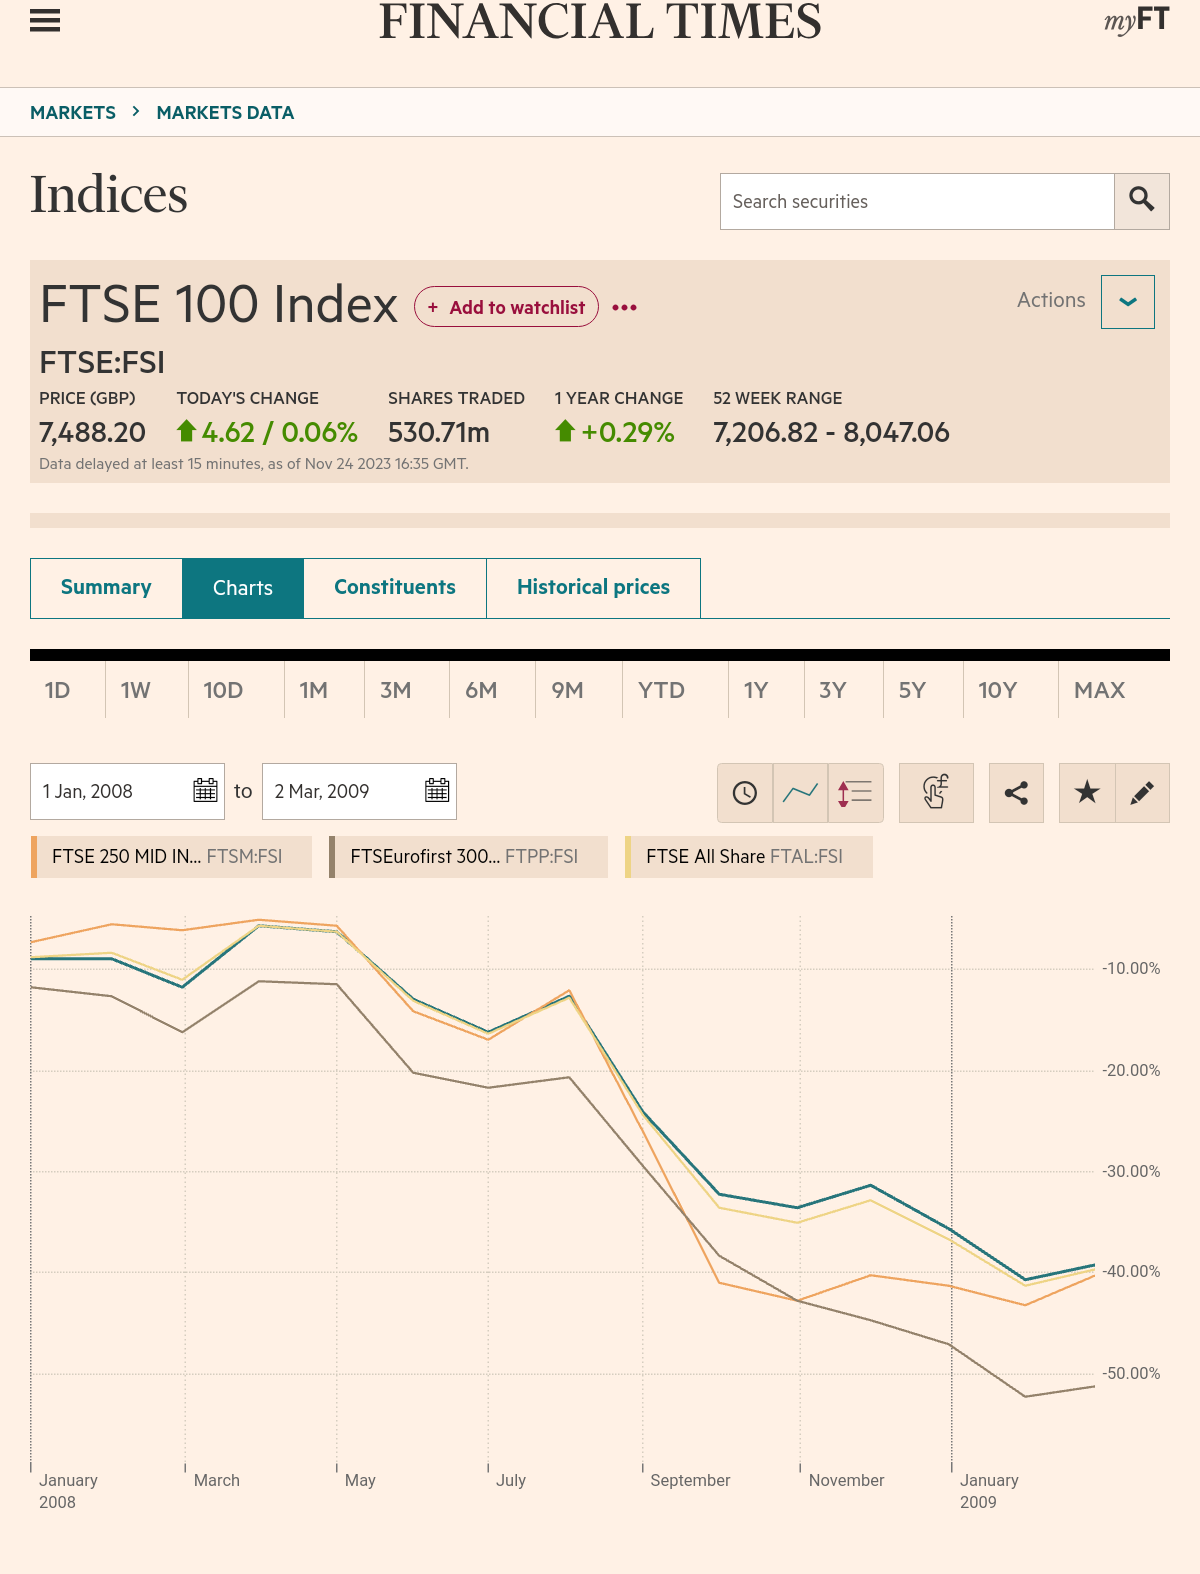The image size is (1200, 1574).
Task: Click the star favorite icon
Action: point(1087,793)
